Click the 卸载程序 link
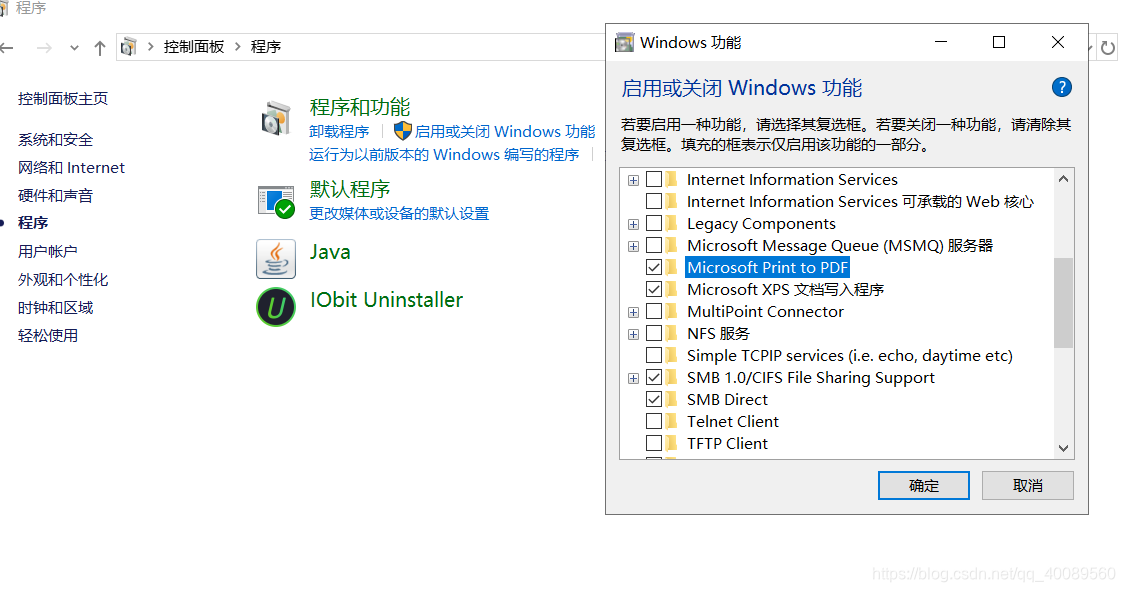This screenshot has width=1125, height=592. point(339,131)
